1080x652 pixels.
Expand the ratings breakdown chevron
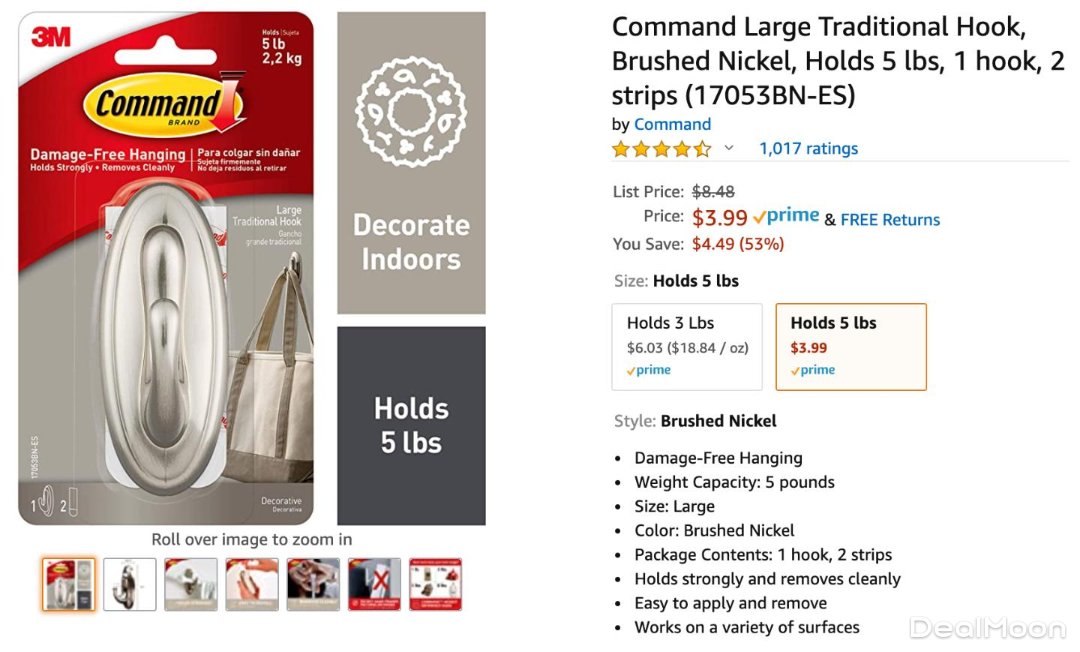click(x=729, y=149)
